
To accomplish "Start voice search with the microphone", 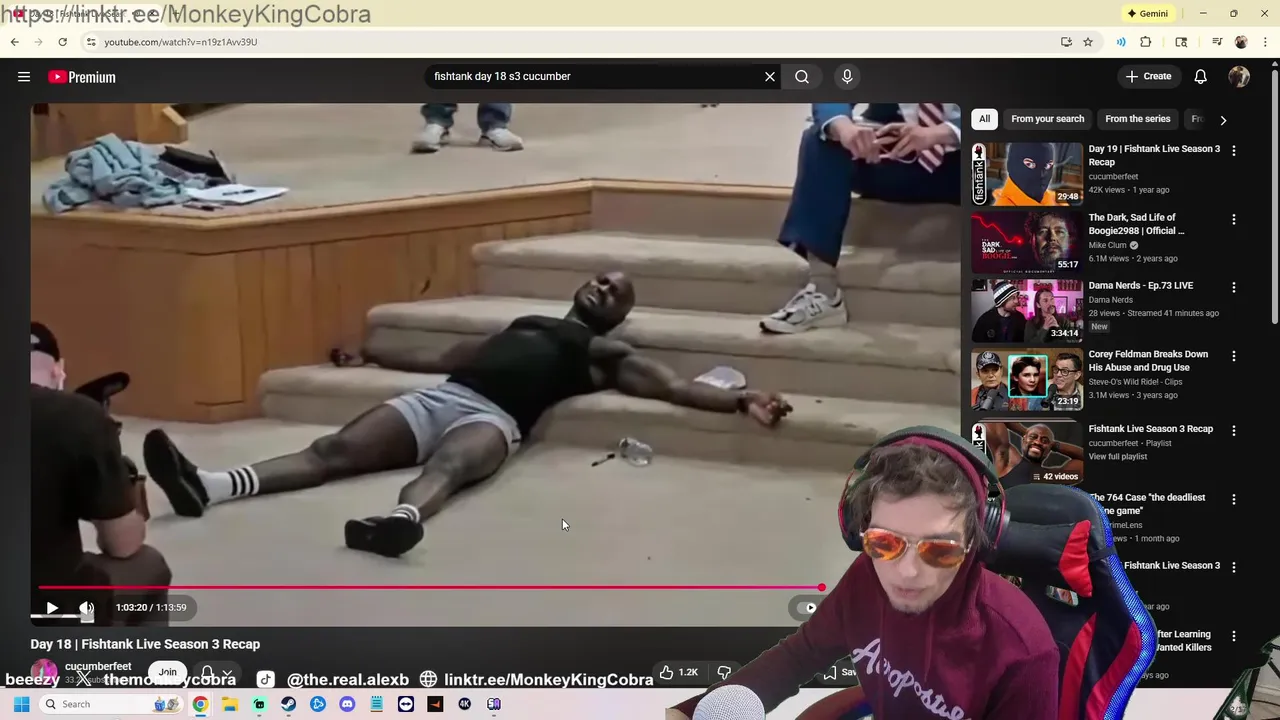I will coord(847,76).
